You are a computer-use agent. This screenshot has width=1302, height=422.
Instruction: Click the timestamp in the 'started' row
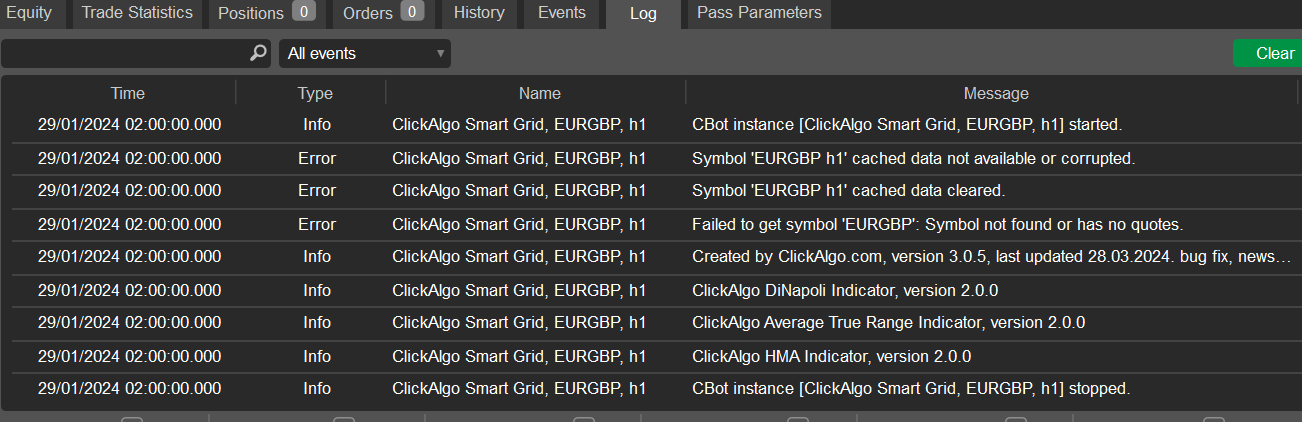[129, 125]
